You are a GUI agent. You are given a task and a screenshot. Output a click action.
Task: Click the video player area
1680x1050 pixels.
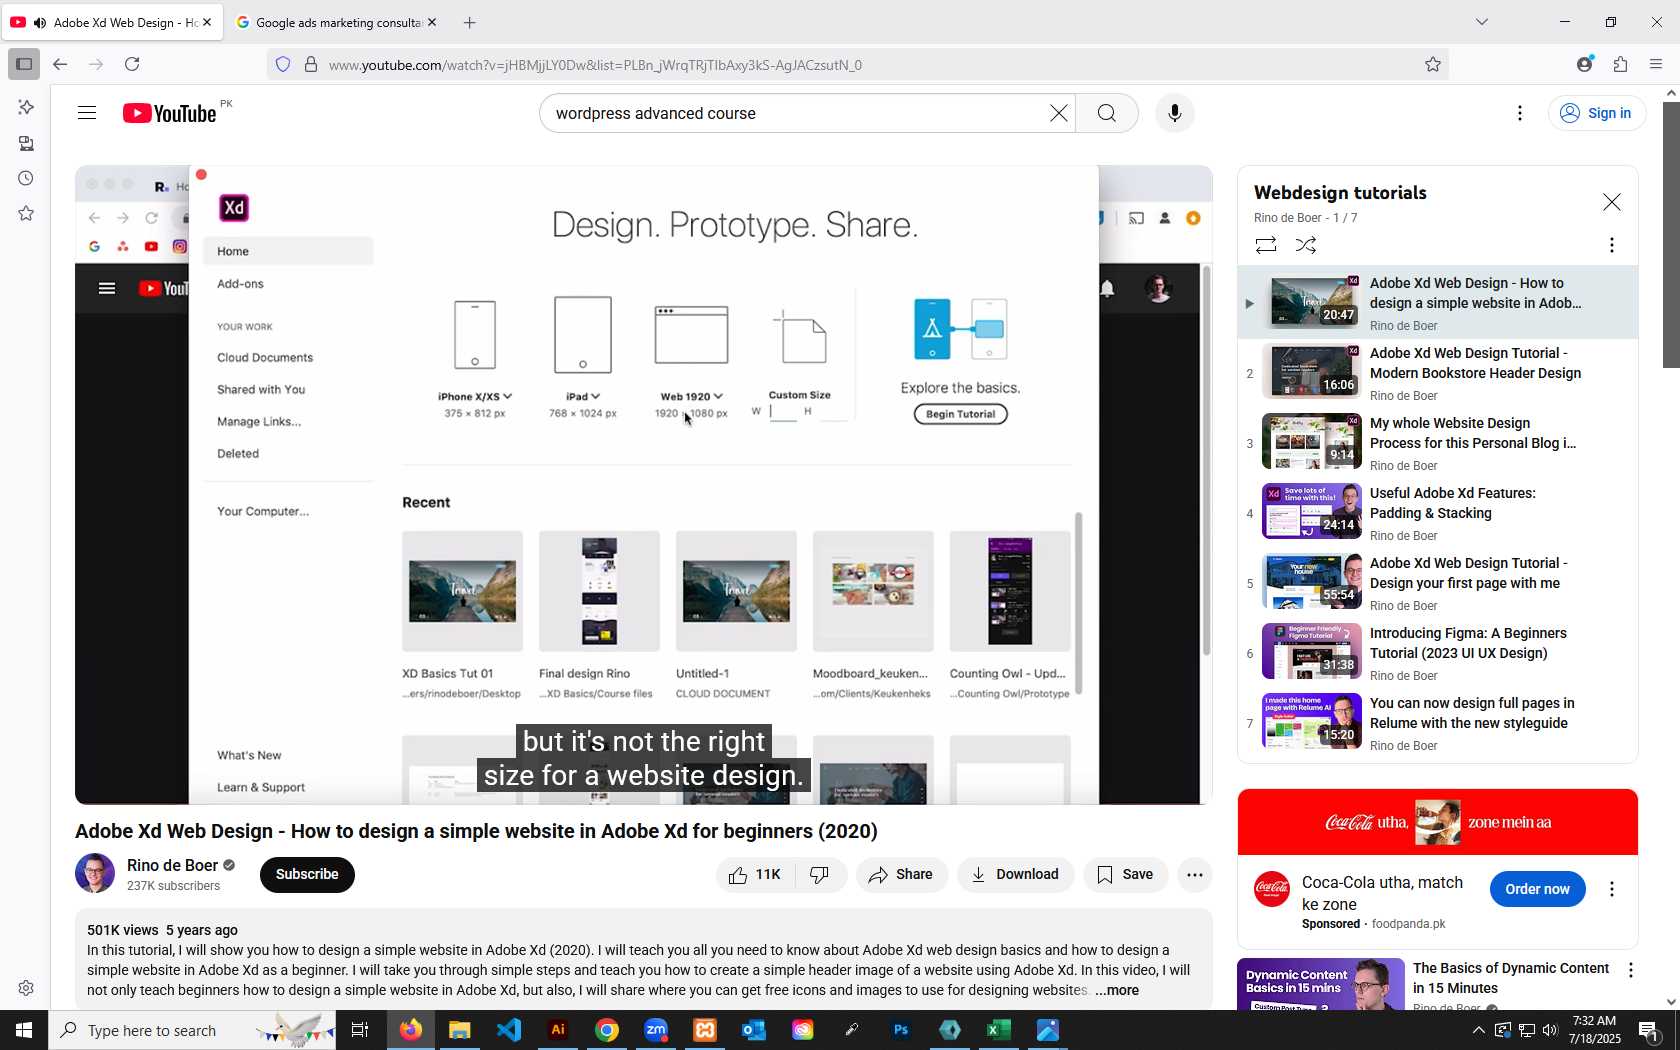643,485
